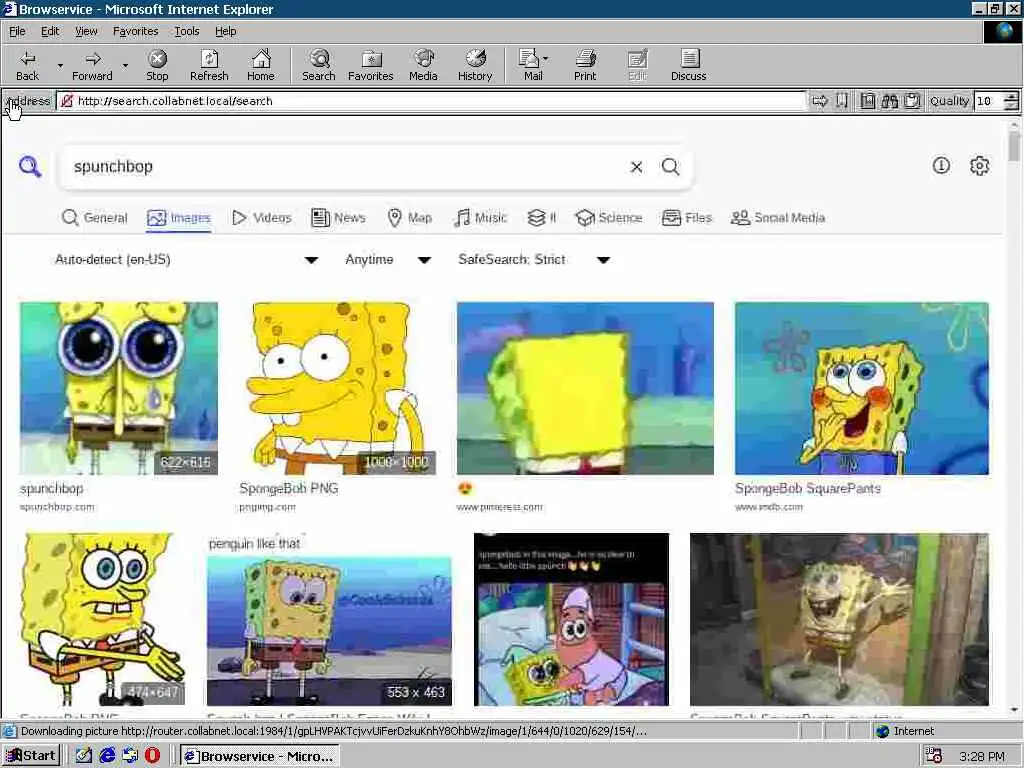The image size is (1024, 768).
Task: Click the Quality value field
Action: pos(989,101)
